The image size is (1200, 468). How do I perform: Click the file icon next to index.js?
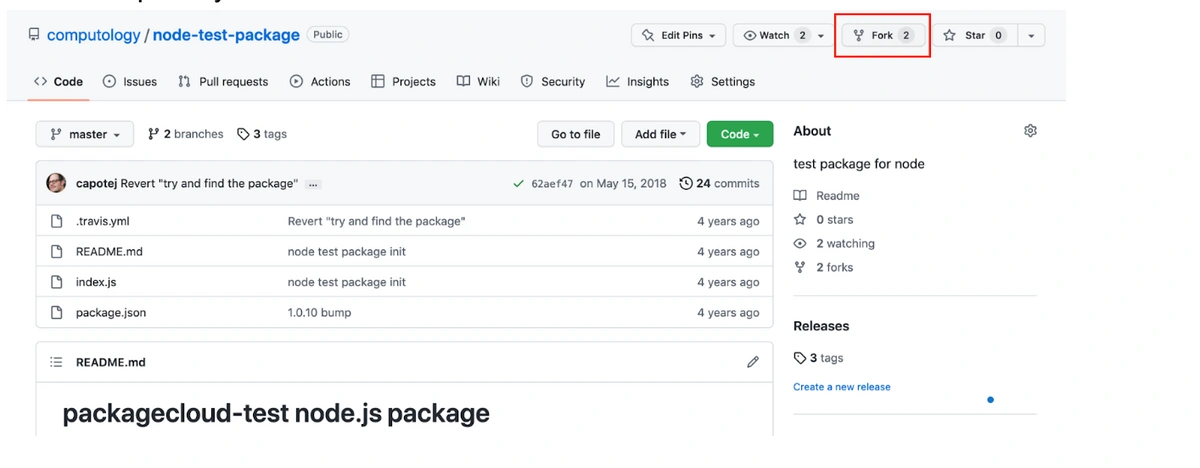point(57,282)
